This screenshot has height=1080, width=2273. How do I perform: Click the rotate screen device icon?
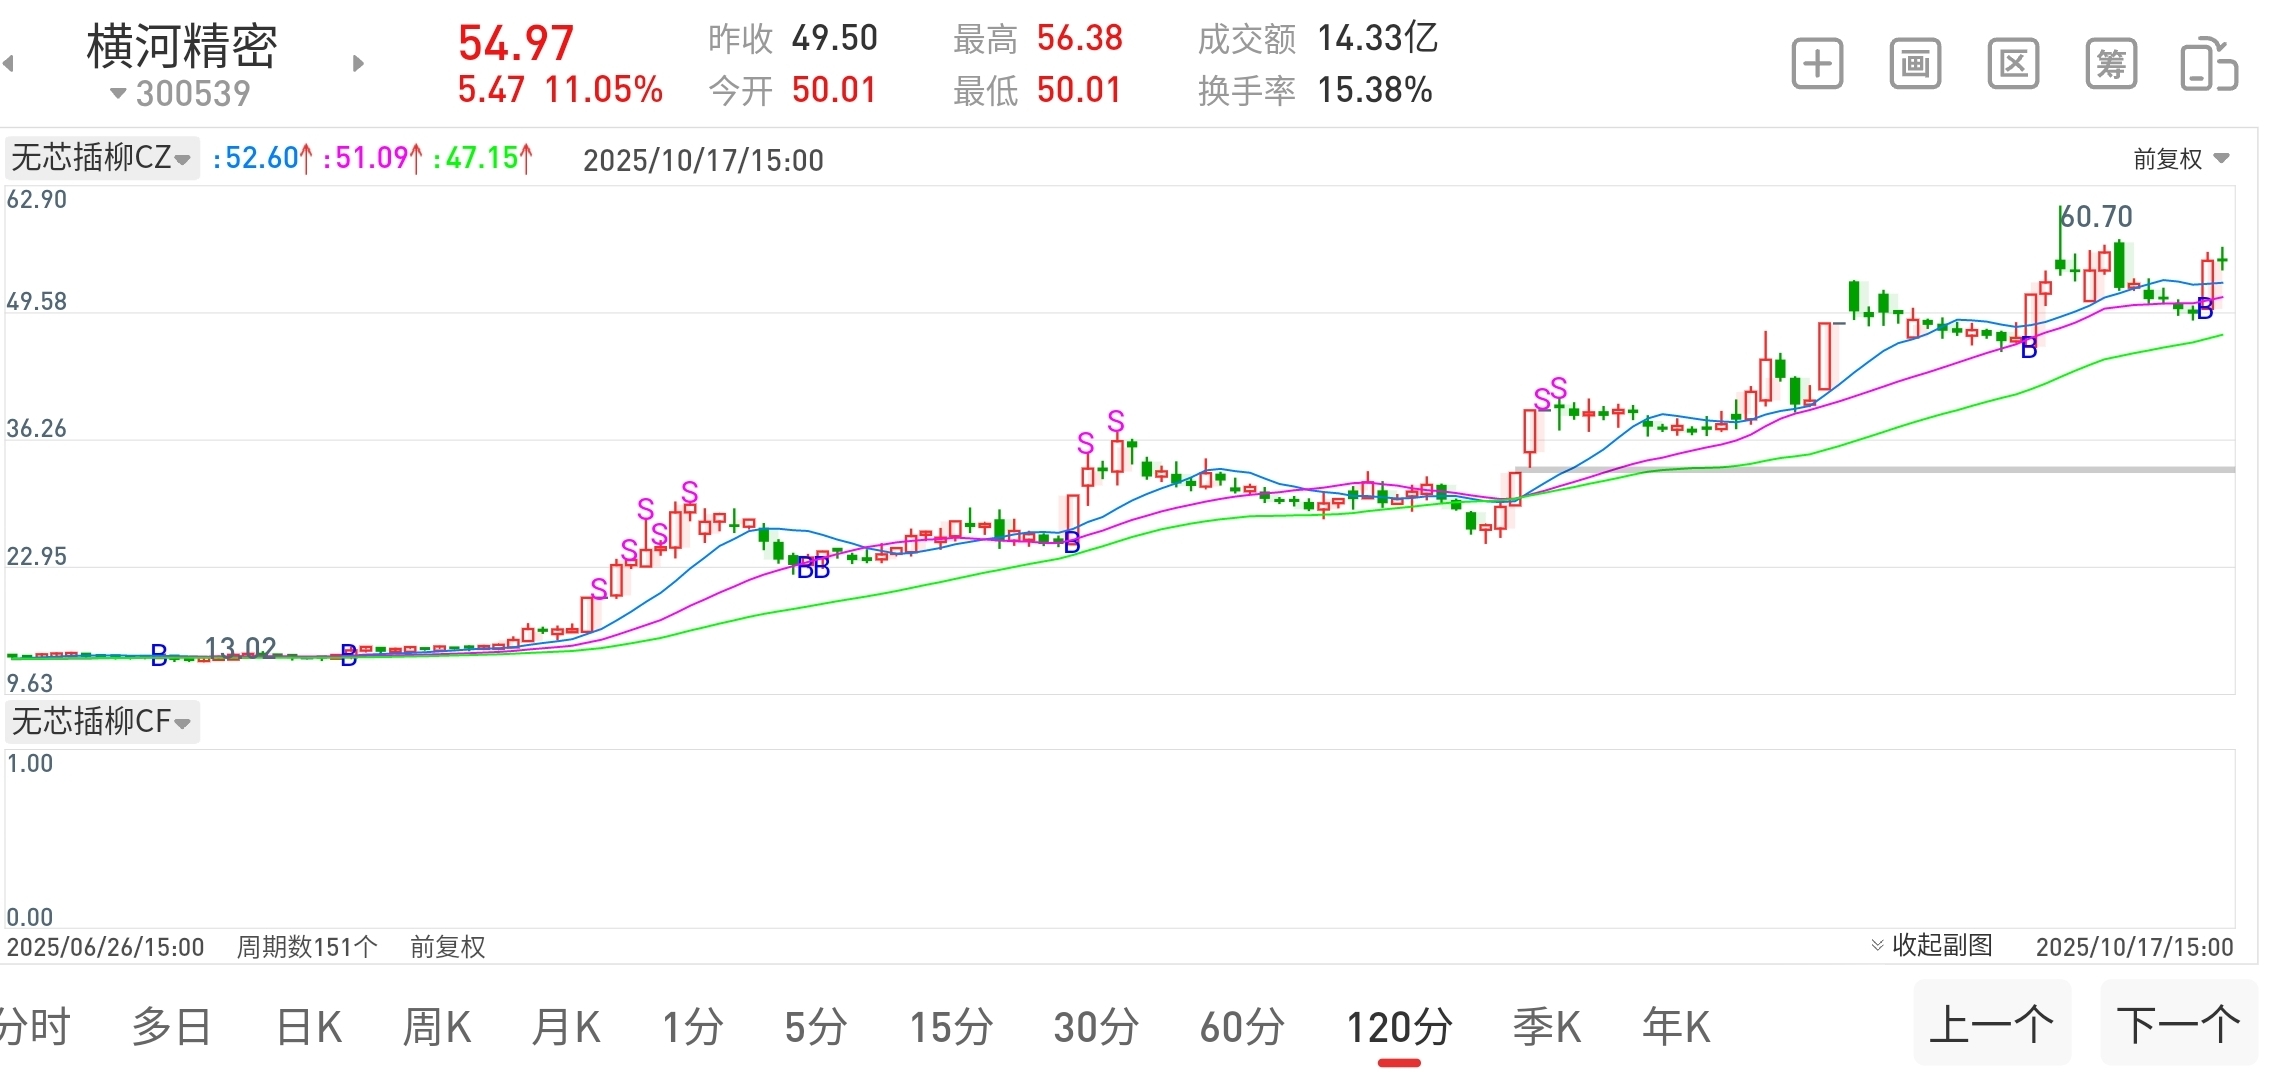[x=2208, y=65]
